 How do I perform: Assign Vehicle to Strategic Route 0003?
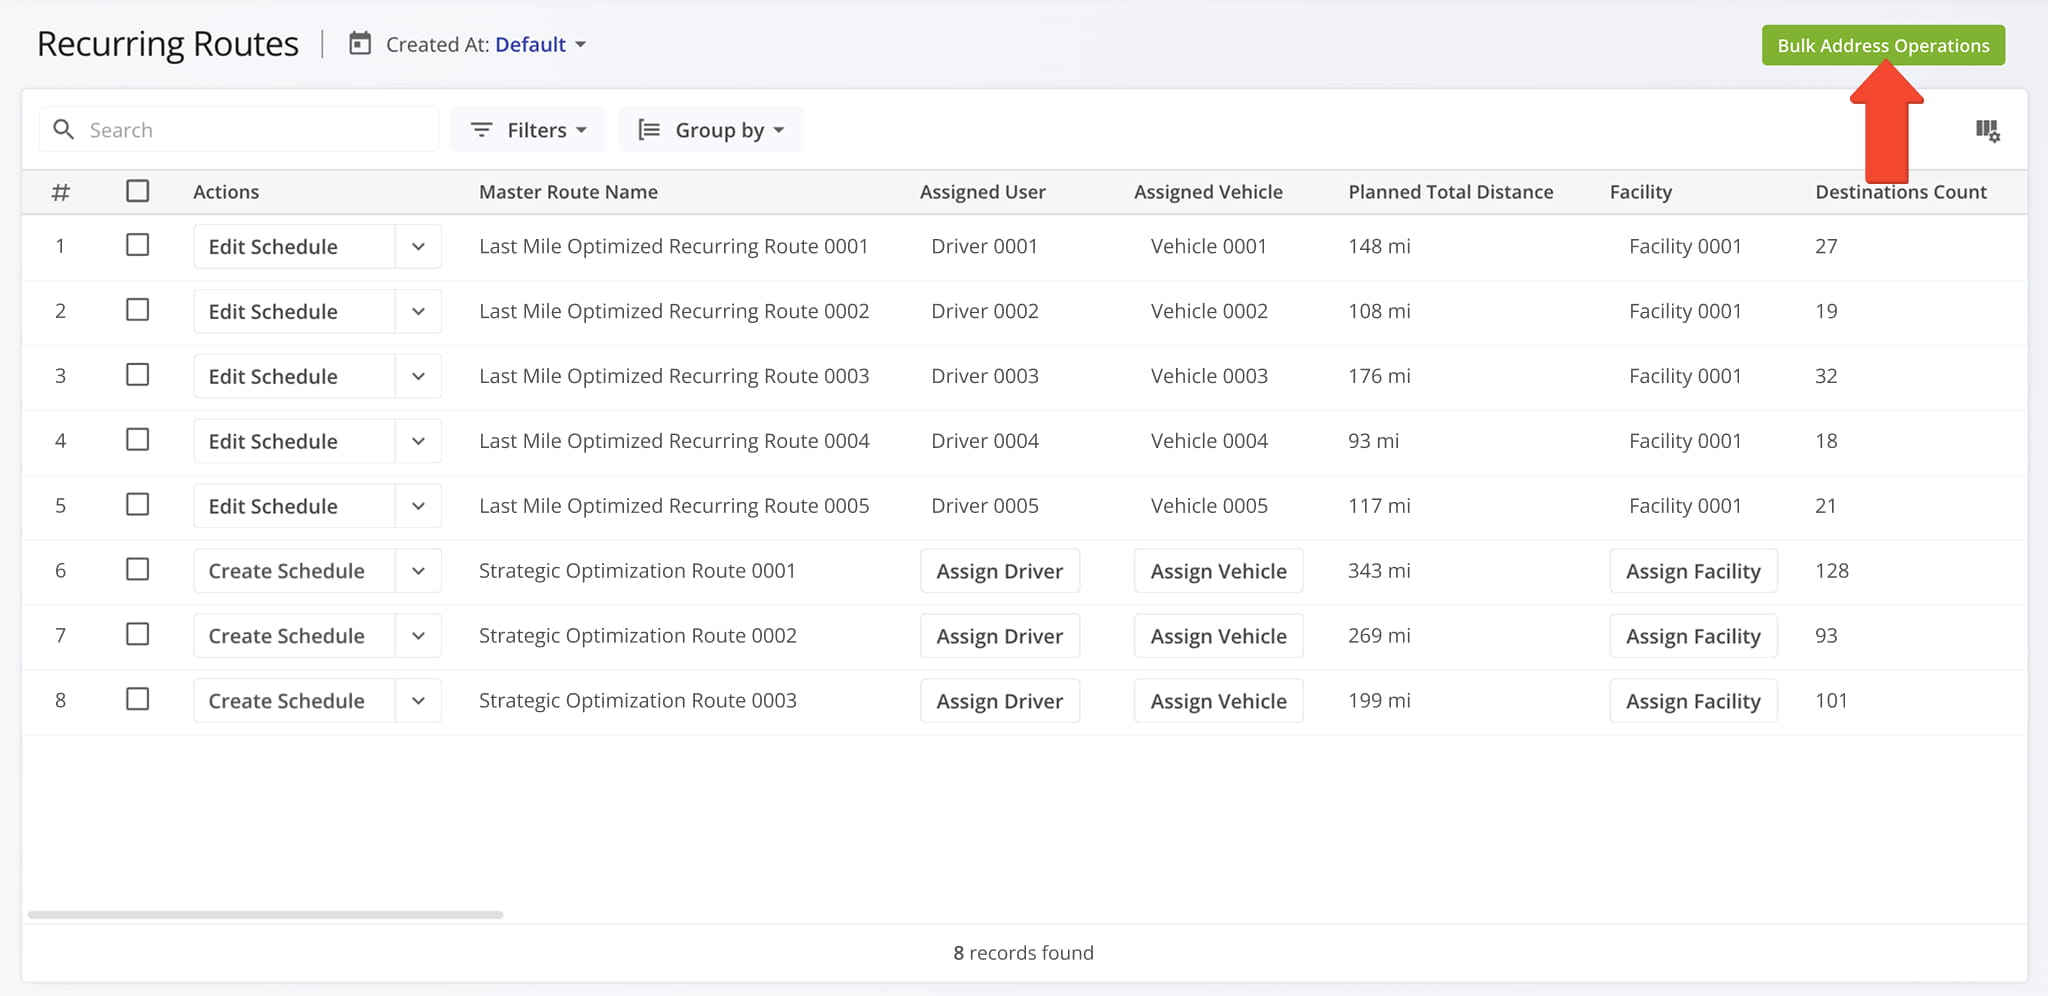tap(1218, 701)
